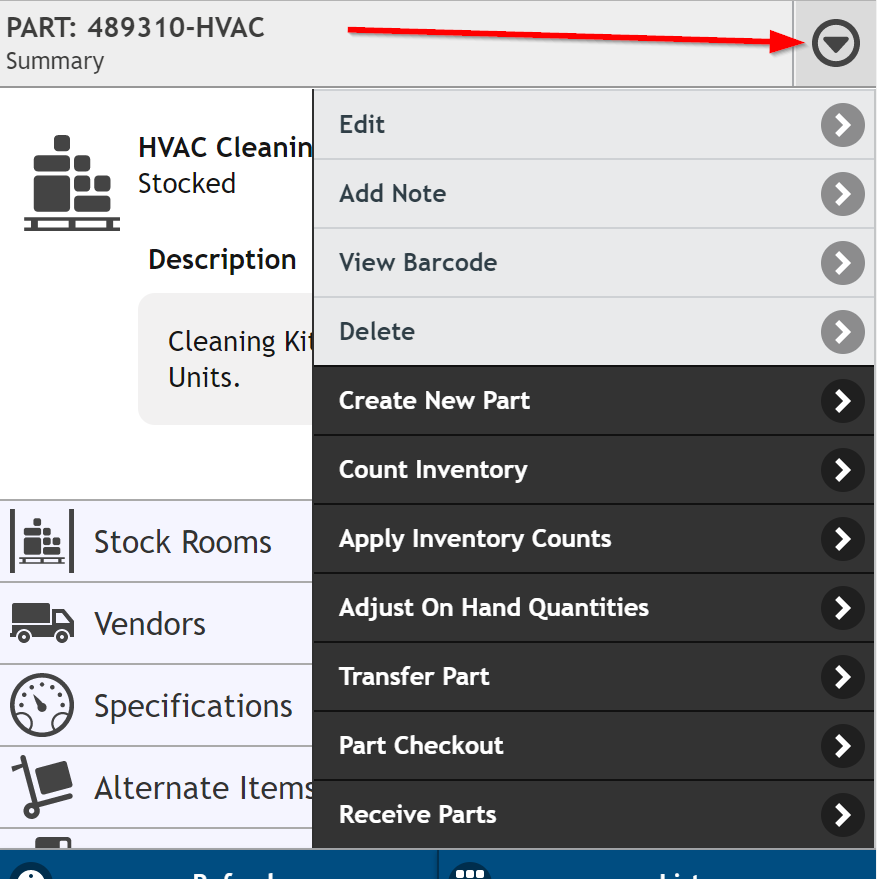Choose Add Note from the menu
The height and width of the screenshot is (879, 877).
point(594,194)
